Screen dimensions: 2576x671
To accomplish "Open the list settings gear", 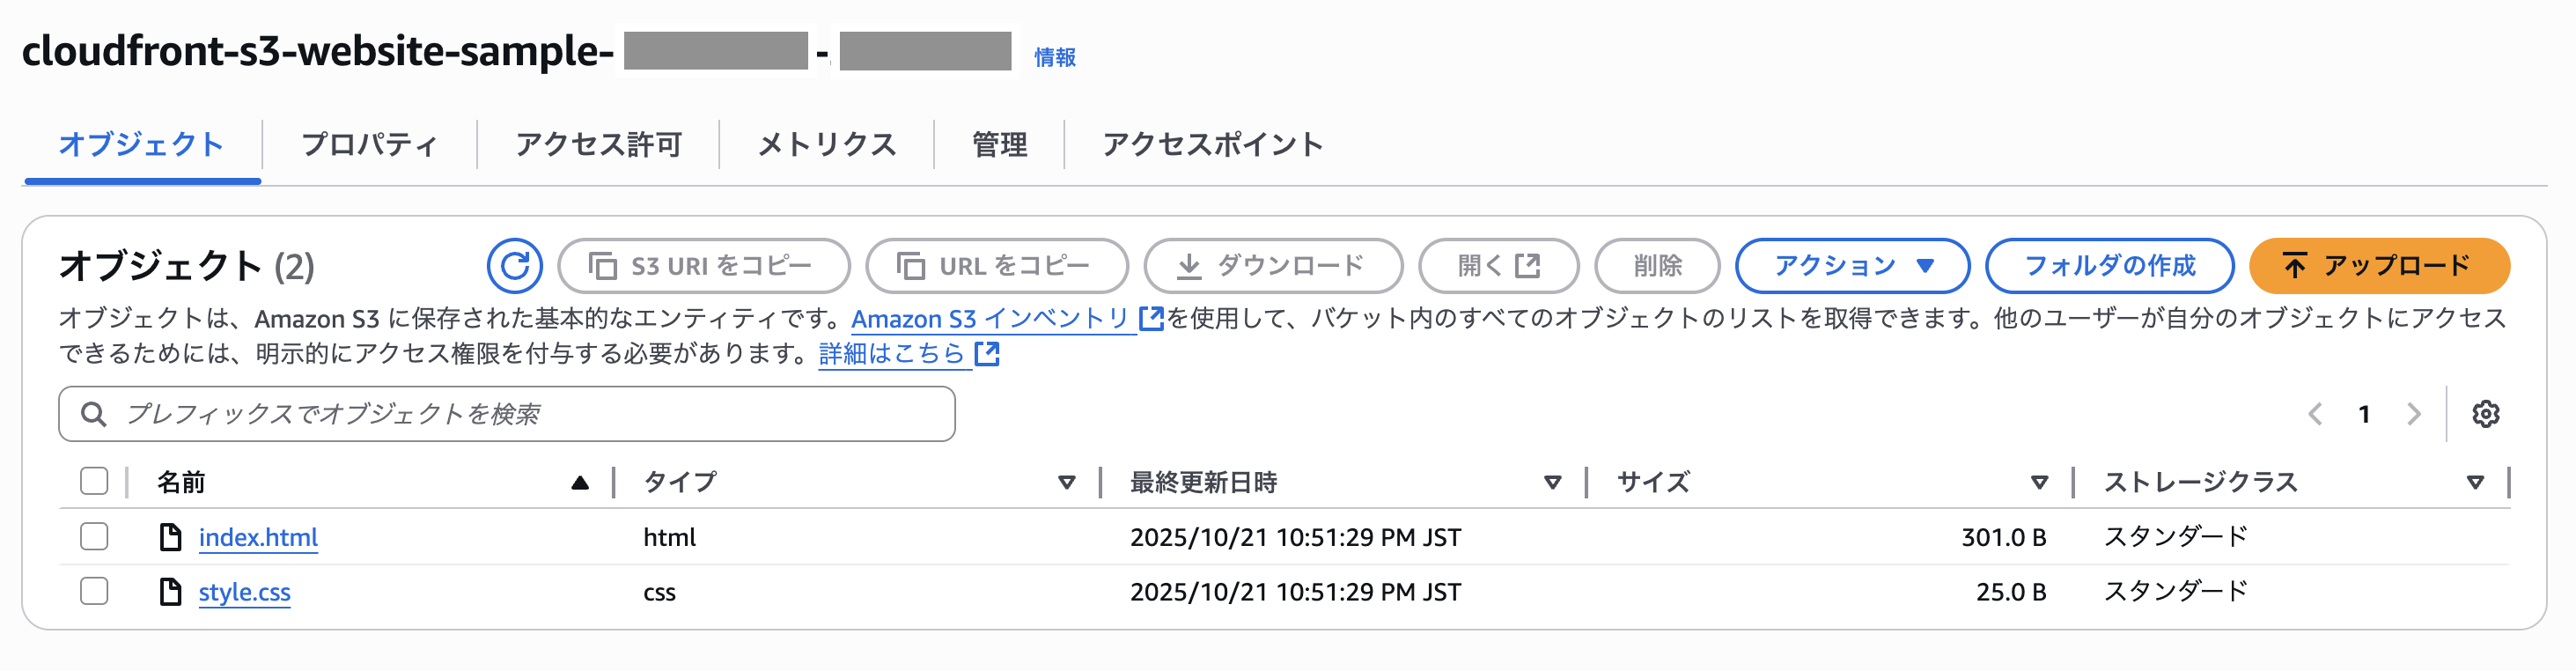I will pyautogui.click(x=2487, y=413).
